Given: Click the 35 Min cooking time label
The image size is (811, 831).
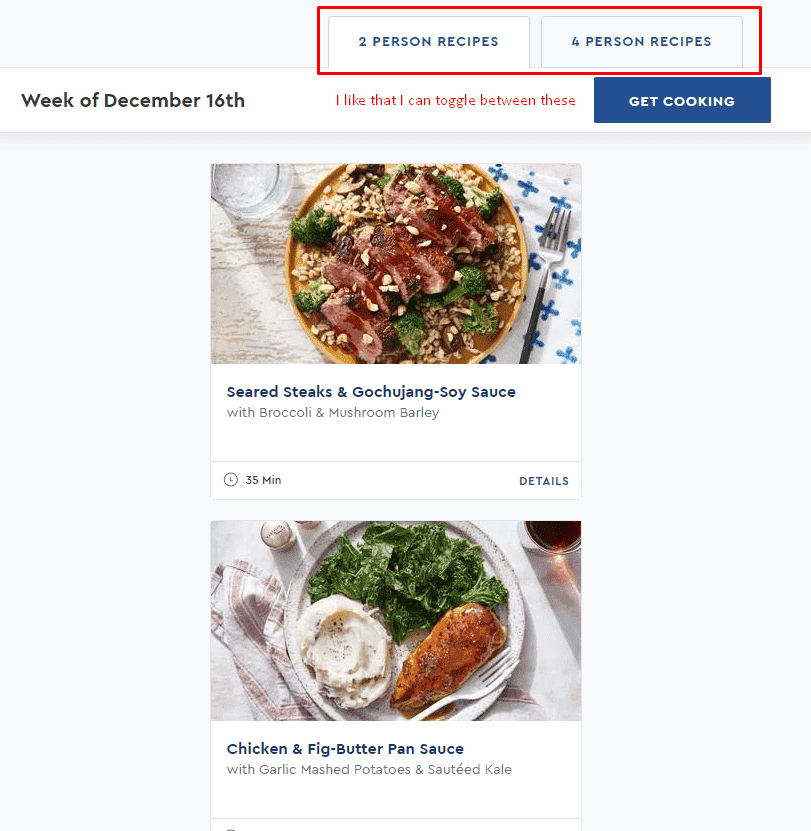Looking at the screenshot, I should tap(263, 480).
